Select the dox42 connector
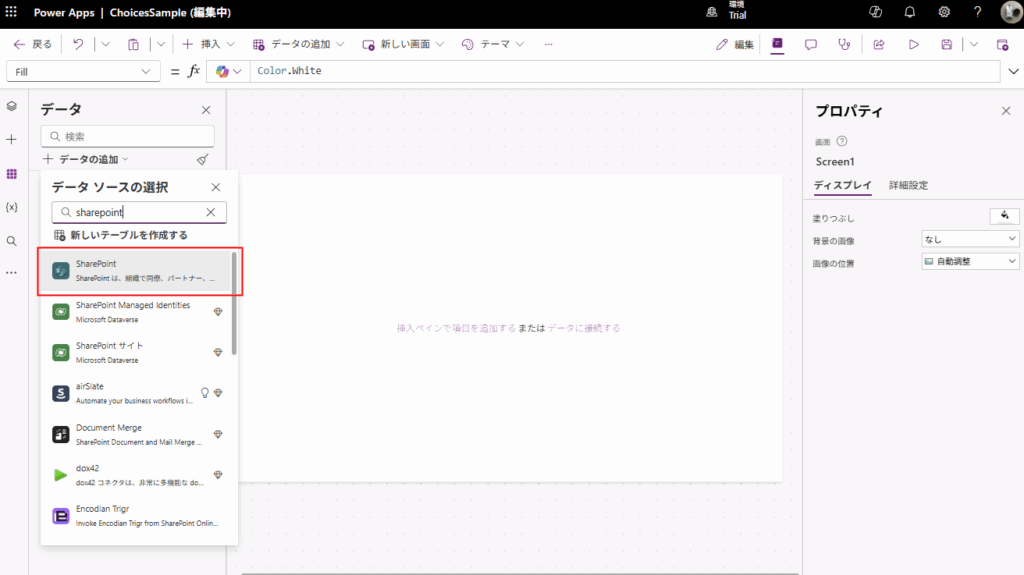The height and width of the screenshot is (575, 1024). pyautogui.click(x=136, y=474)
